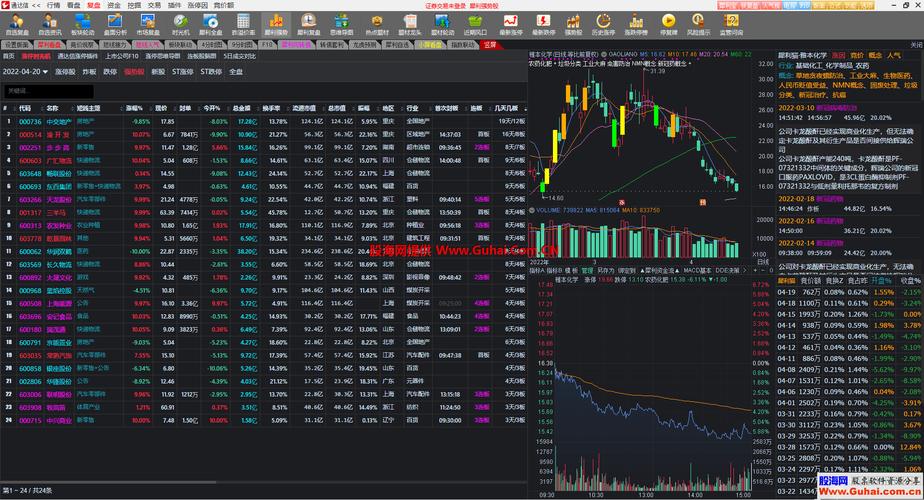Open the 上市公司F10 sub-tab
Screen dimensions: 924x500
point(121,56)
